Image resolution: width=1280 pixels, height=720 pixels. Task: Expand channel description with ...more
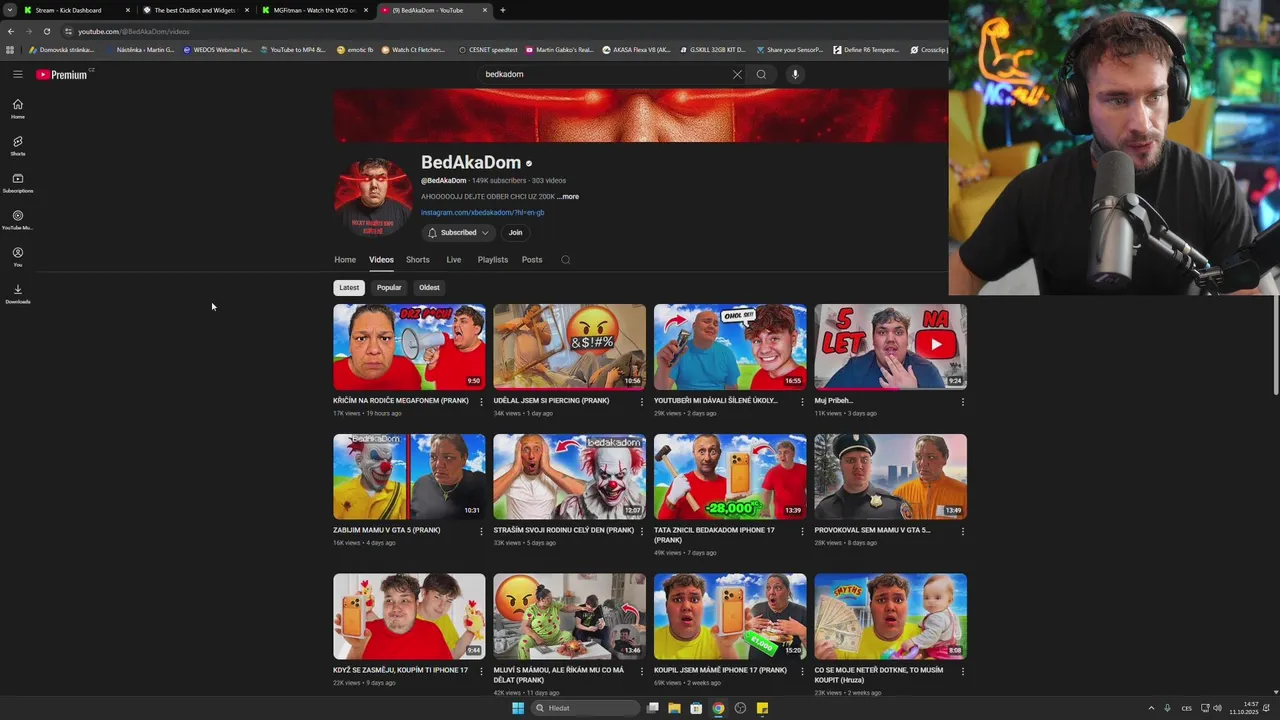(x=568, y=197)
